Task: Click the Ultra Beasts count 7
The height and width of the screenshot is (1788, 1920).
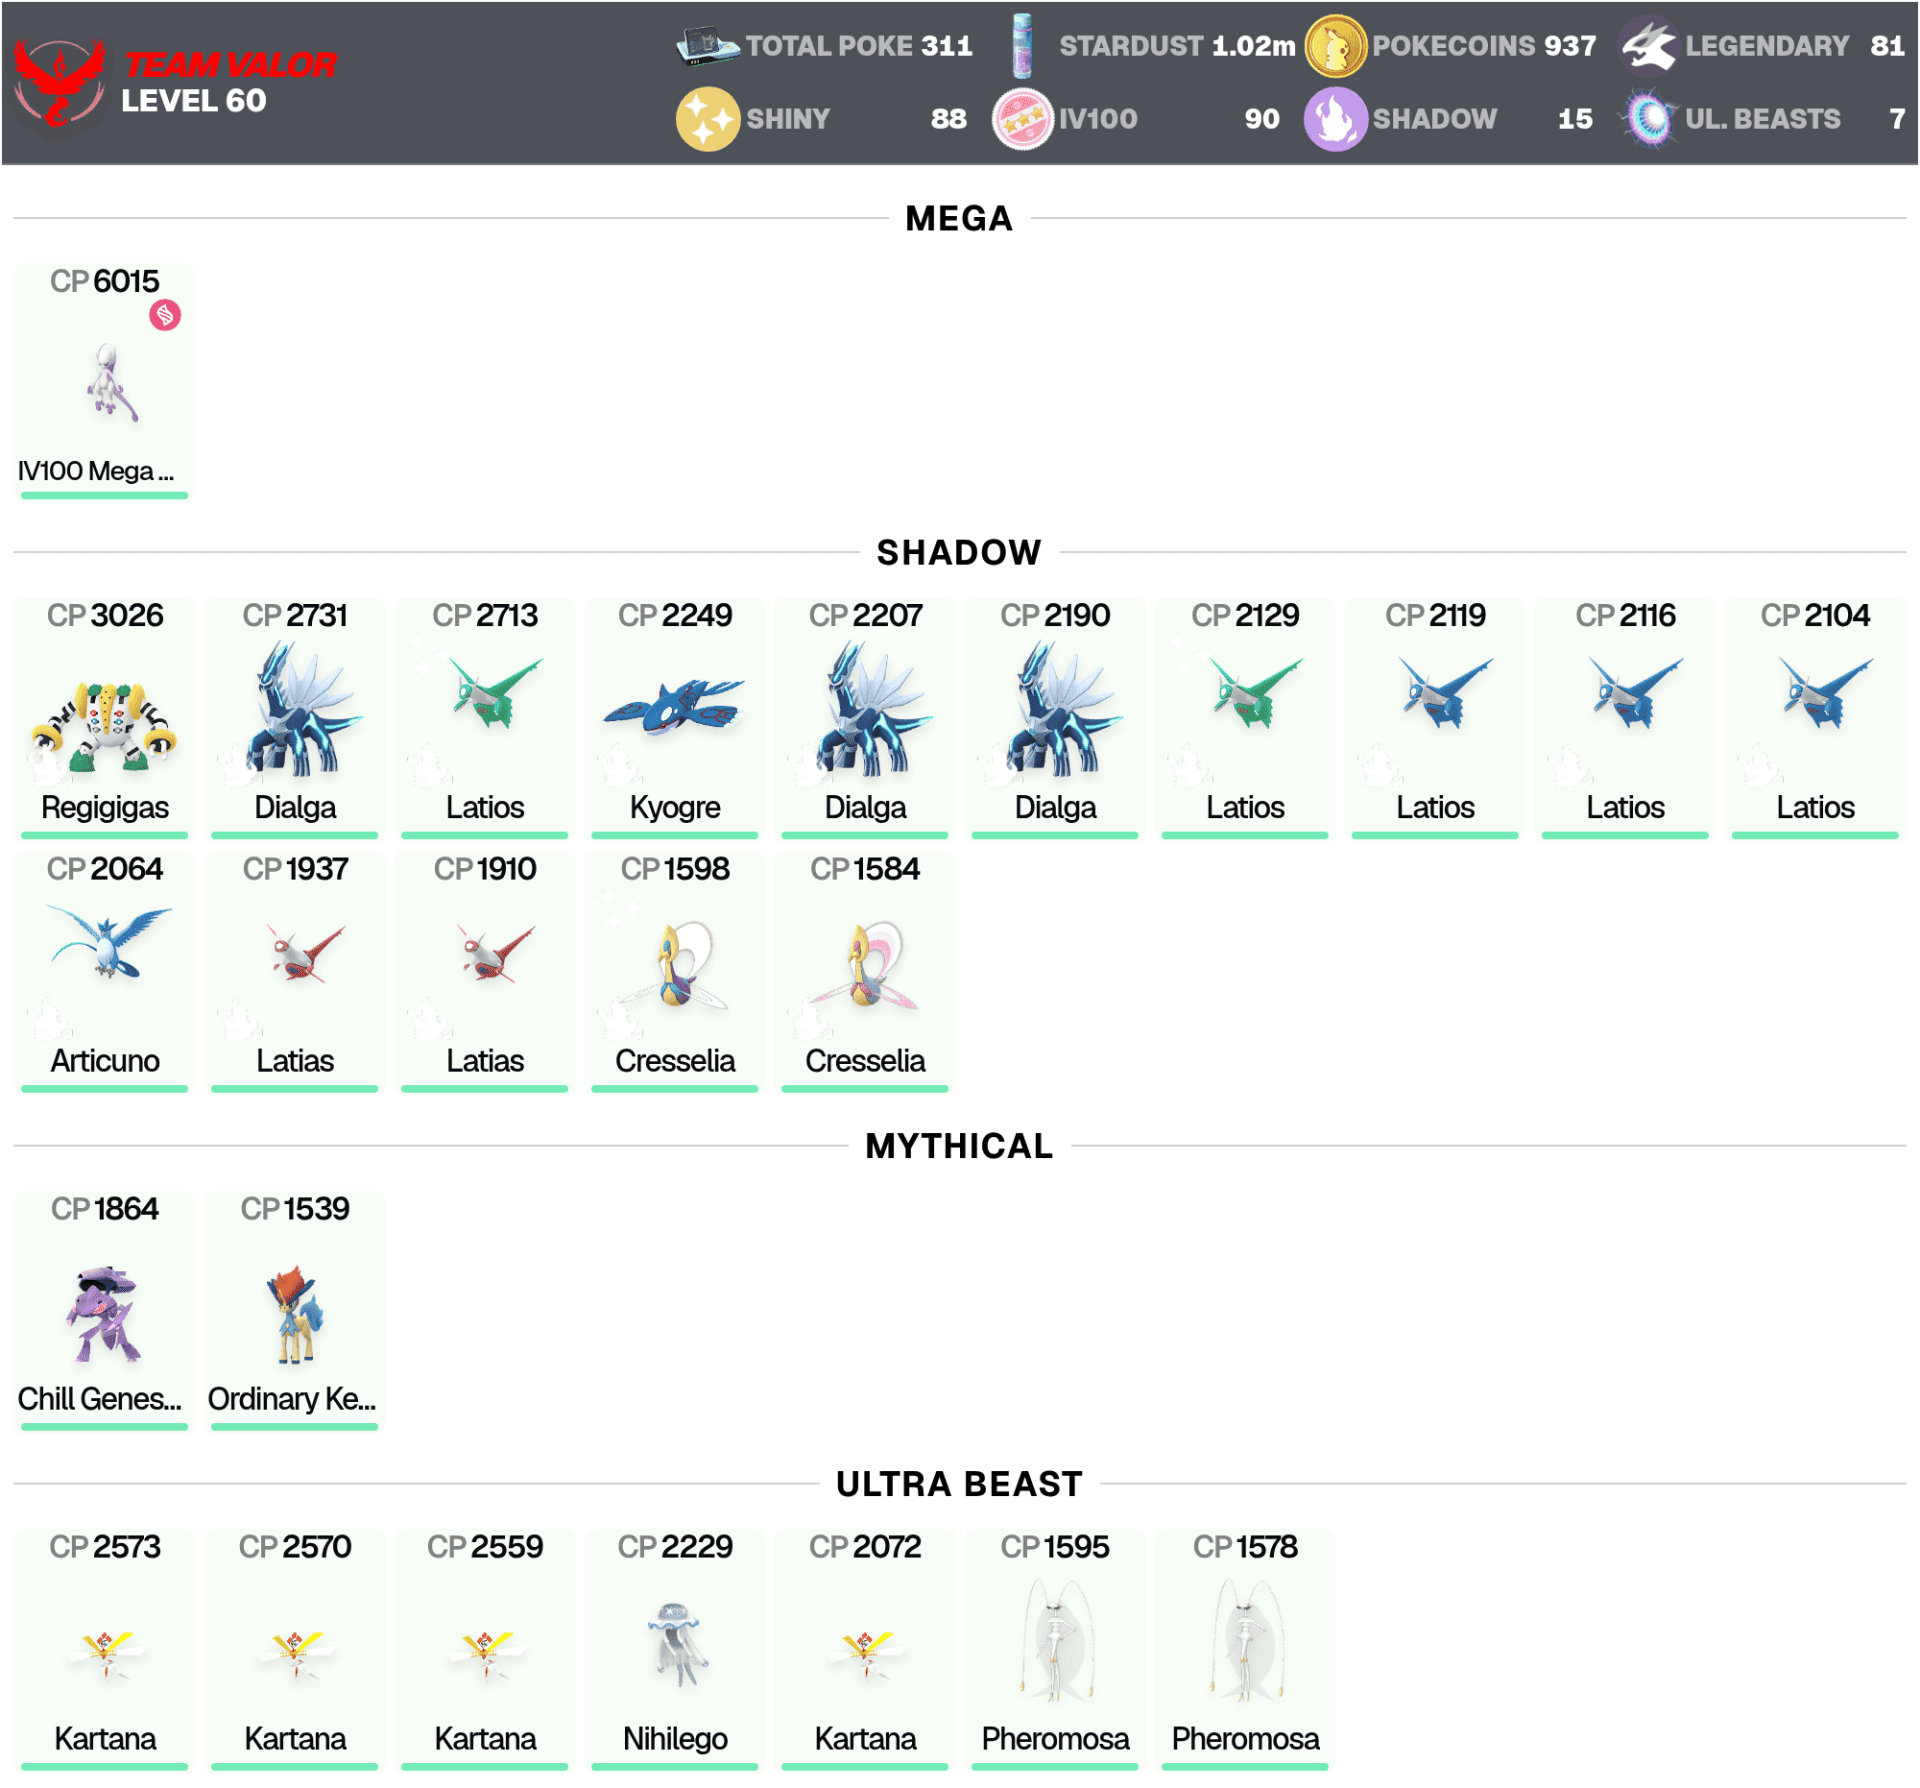Action: (x=1897, y=119)
